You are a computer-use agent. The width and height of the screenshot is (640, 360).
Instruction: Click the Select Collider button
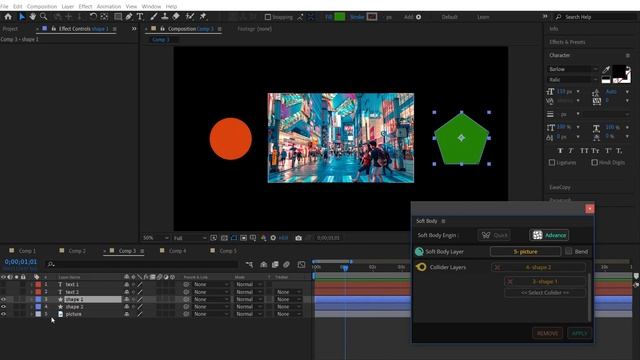[545, 293]
